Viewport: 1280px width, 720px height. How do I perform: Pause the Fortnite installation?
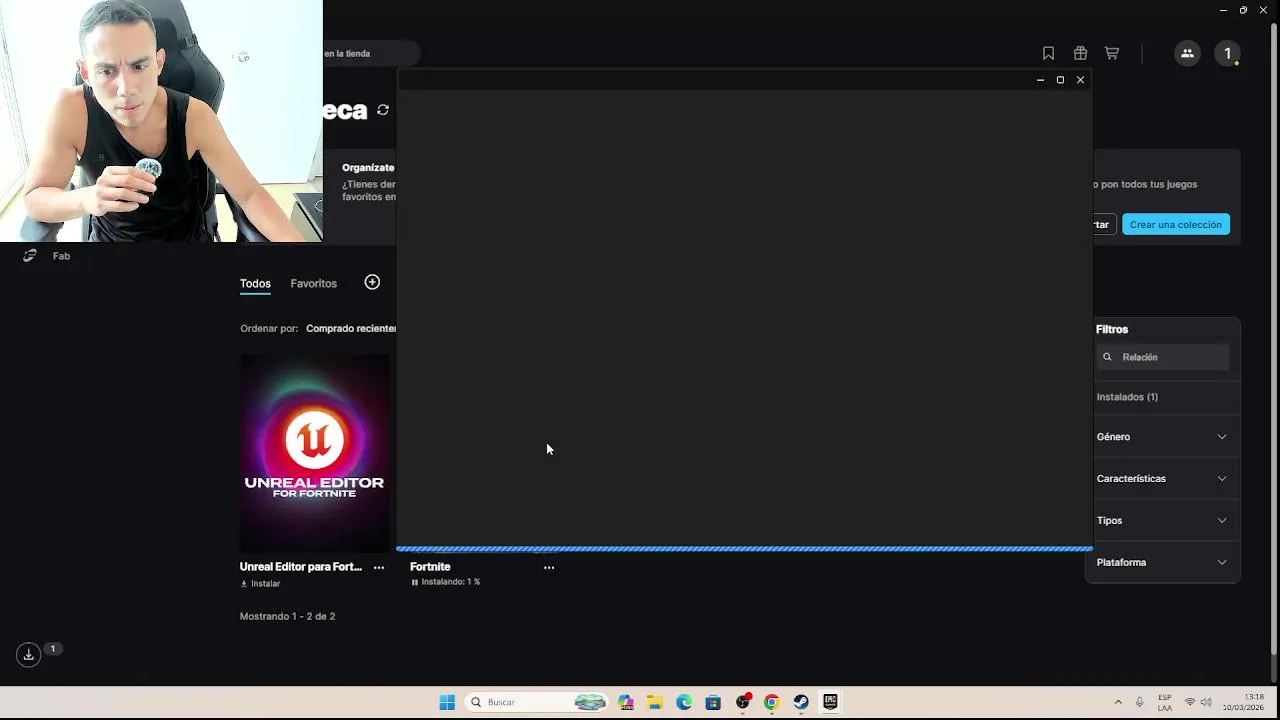coord(414,582)
